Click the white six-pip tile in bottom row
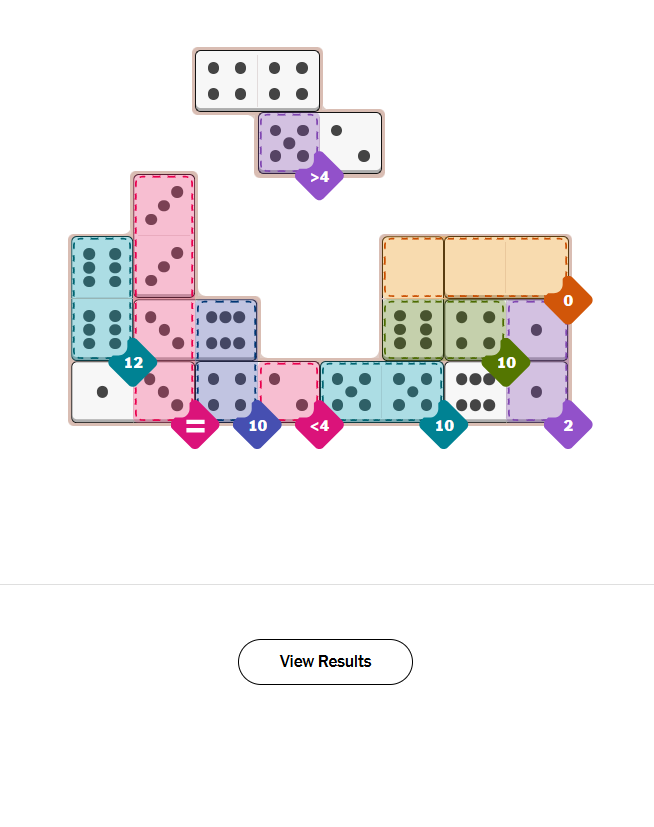The image size is (654, 827). (x=474, y=391)
